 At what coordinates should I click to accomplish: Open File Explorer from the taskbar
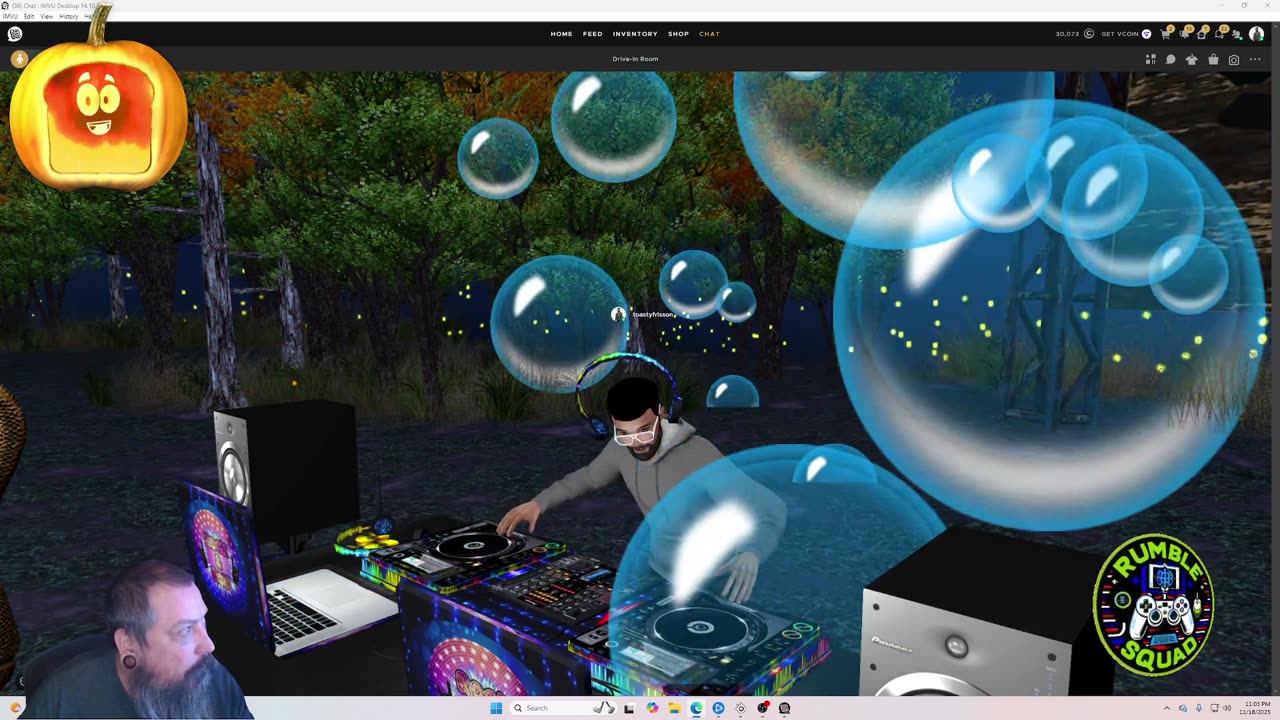(x=674, y=708)
